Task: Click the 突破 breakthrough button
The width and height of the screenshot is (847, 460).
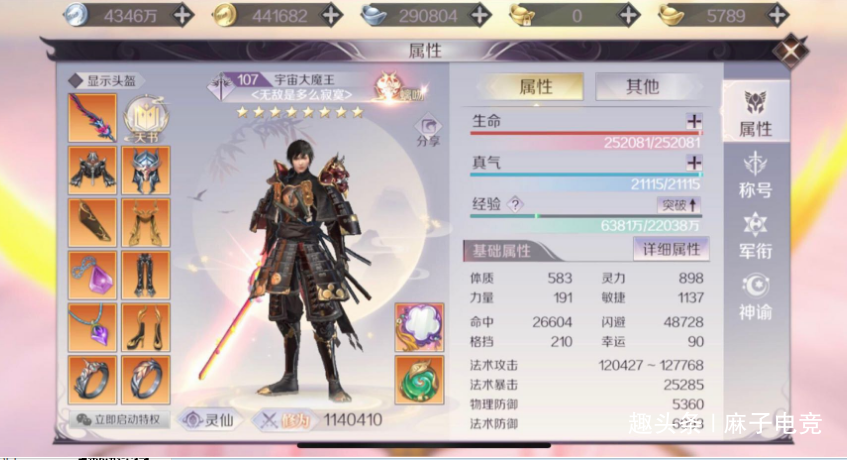Action: (679, 205)
